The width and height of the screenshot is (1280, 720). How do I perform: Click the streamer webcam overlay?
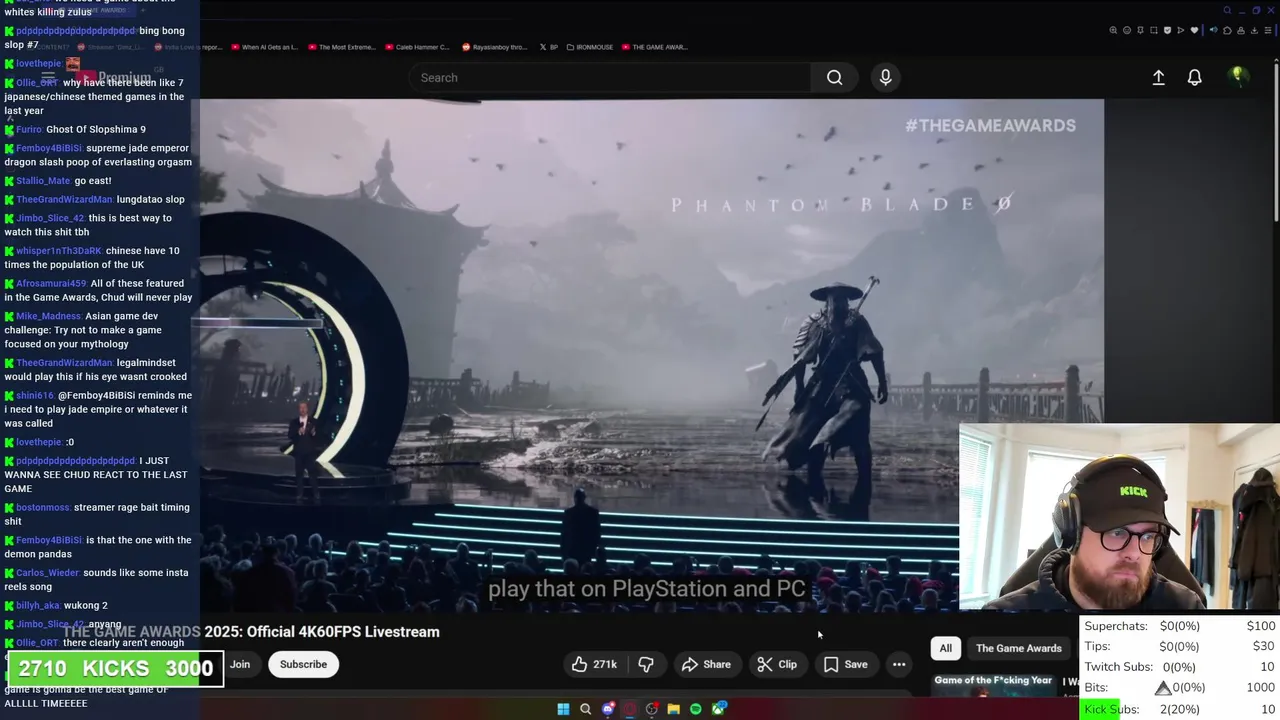(x=1119, y=516)
